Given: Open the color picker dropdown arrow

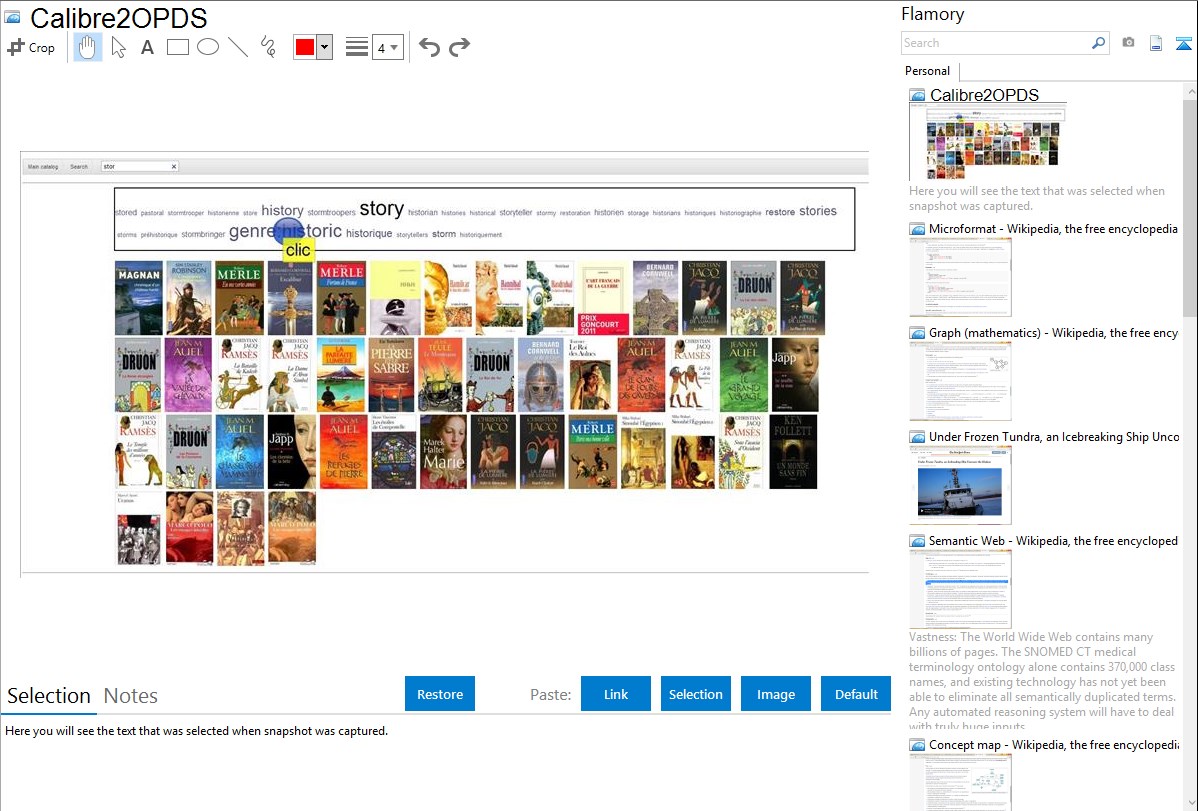Looking at the screenshot, I should click(324, 47).
